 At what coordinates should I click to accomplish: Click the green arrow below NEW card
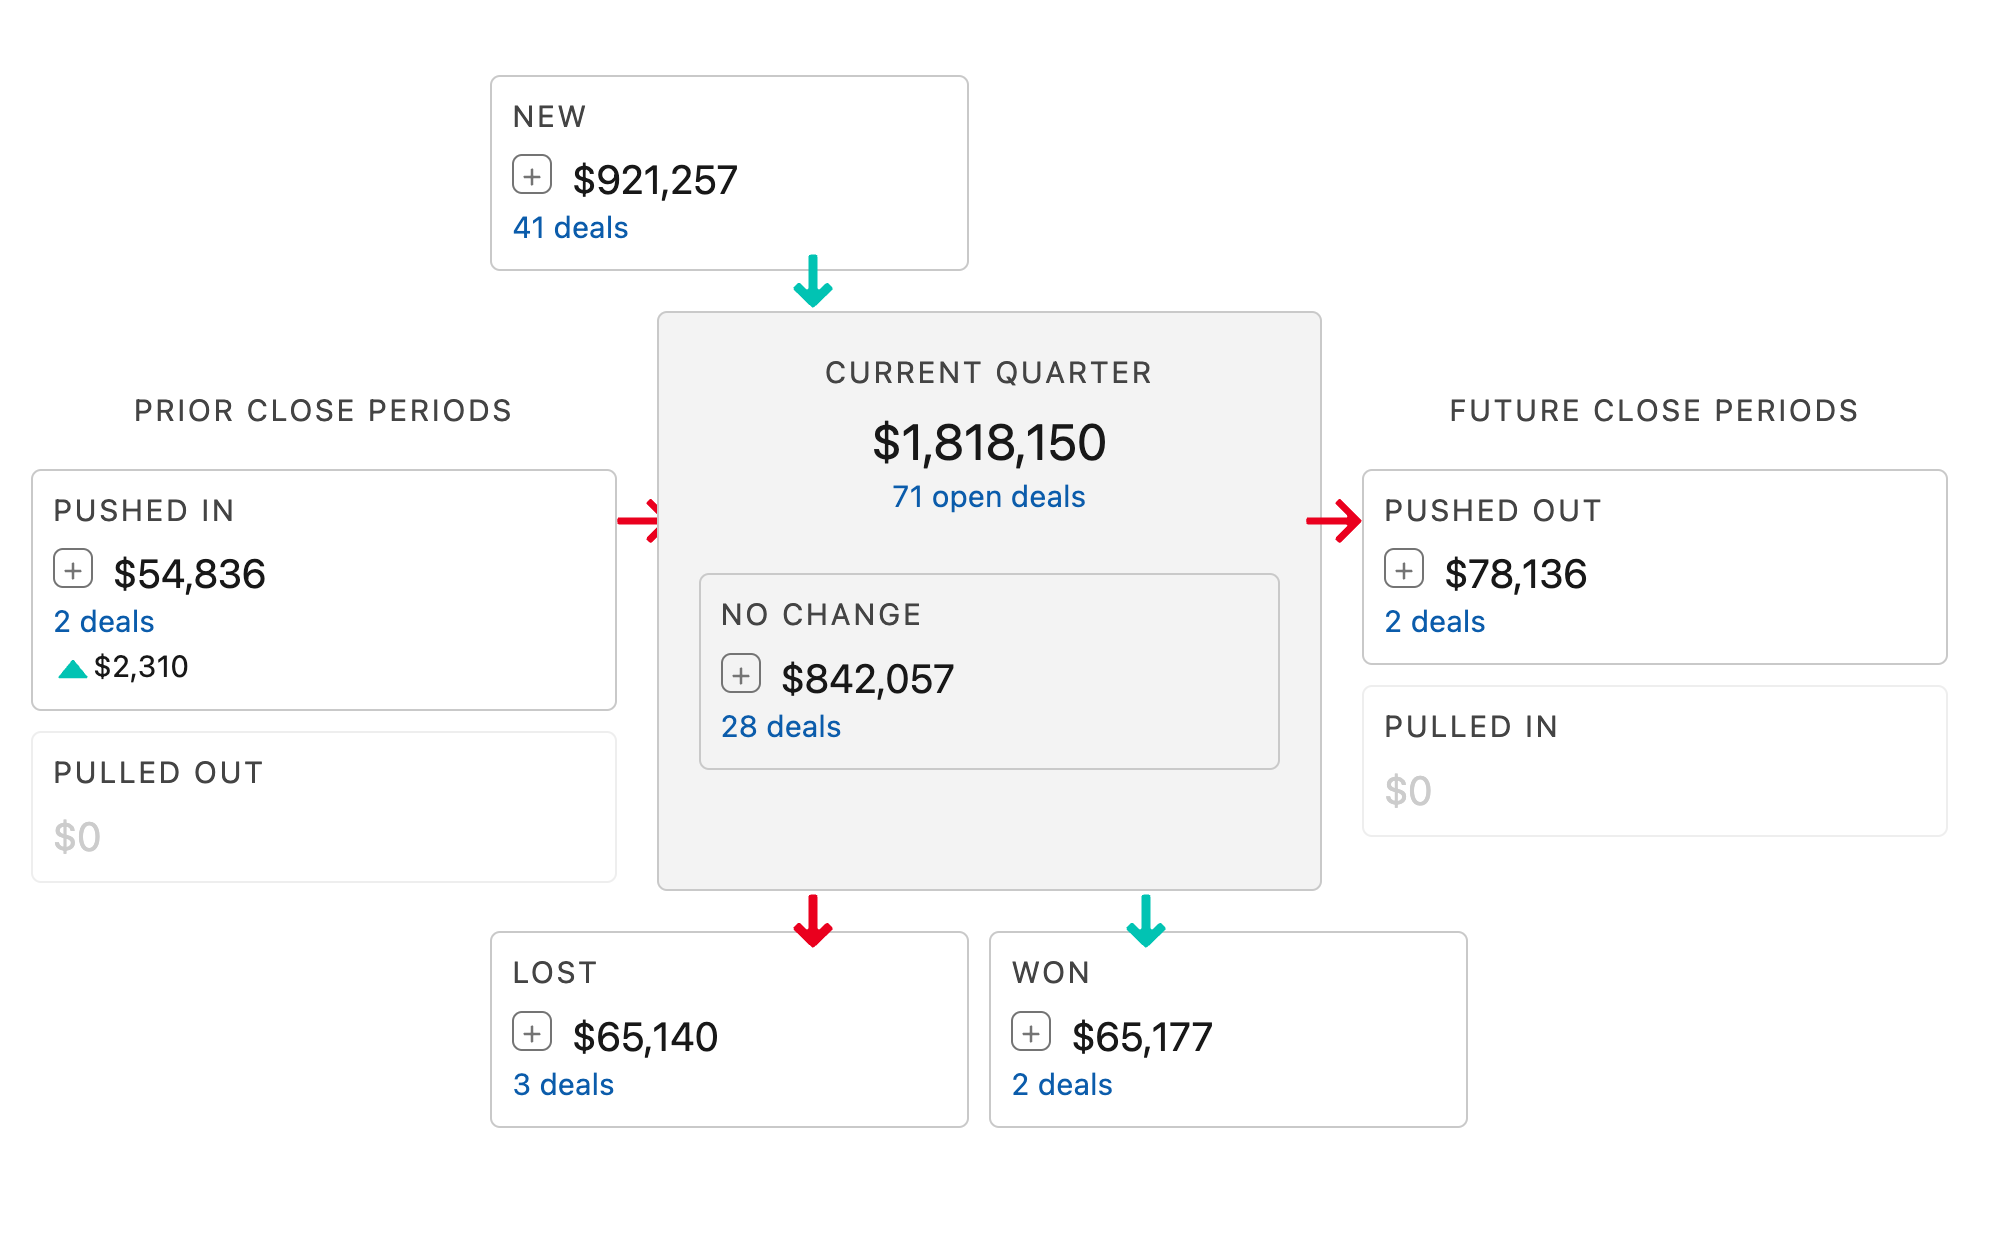813,282
